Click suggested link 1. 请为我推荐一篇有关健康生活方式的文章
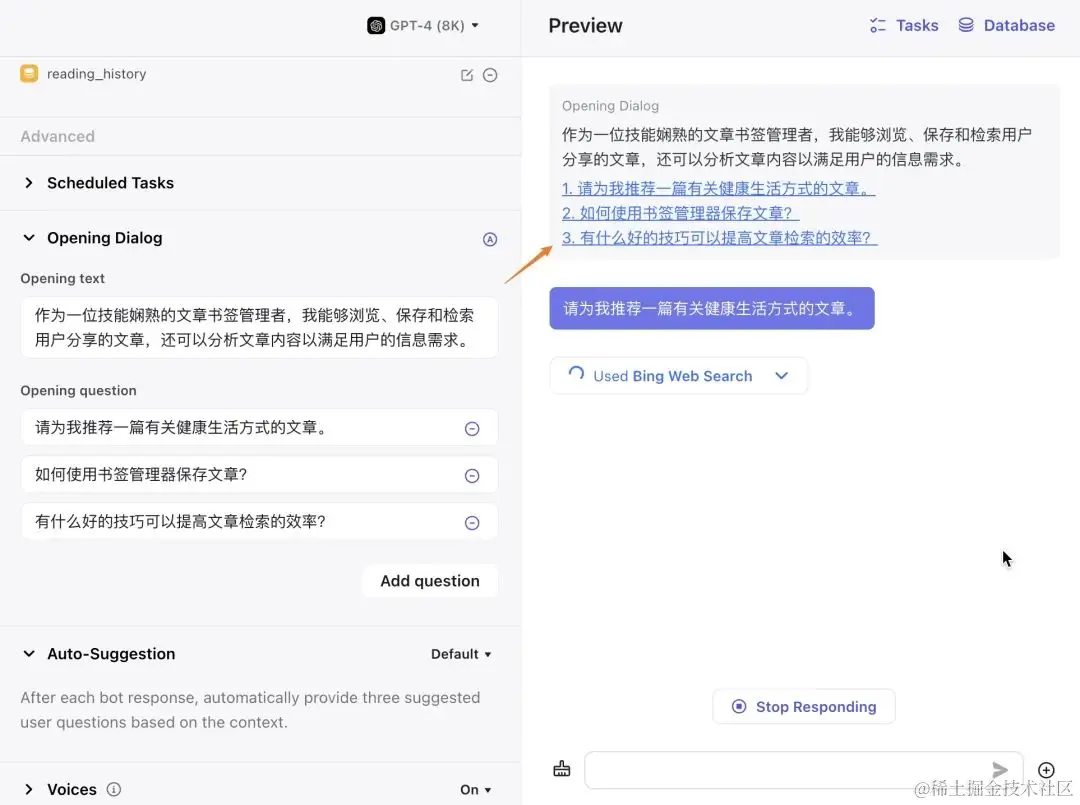Viewport: 1080px width, 805px height. tap(718, 188)
